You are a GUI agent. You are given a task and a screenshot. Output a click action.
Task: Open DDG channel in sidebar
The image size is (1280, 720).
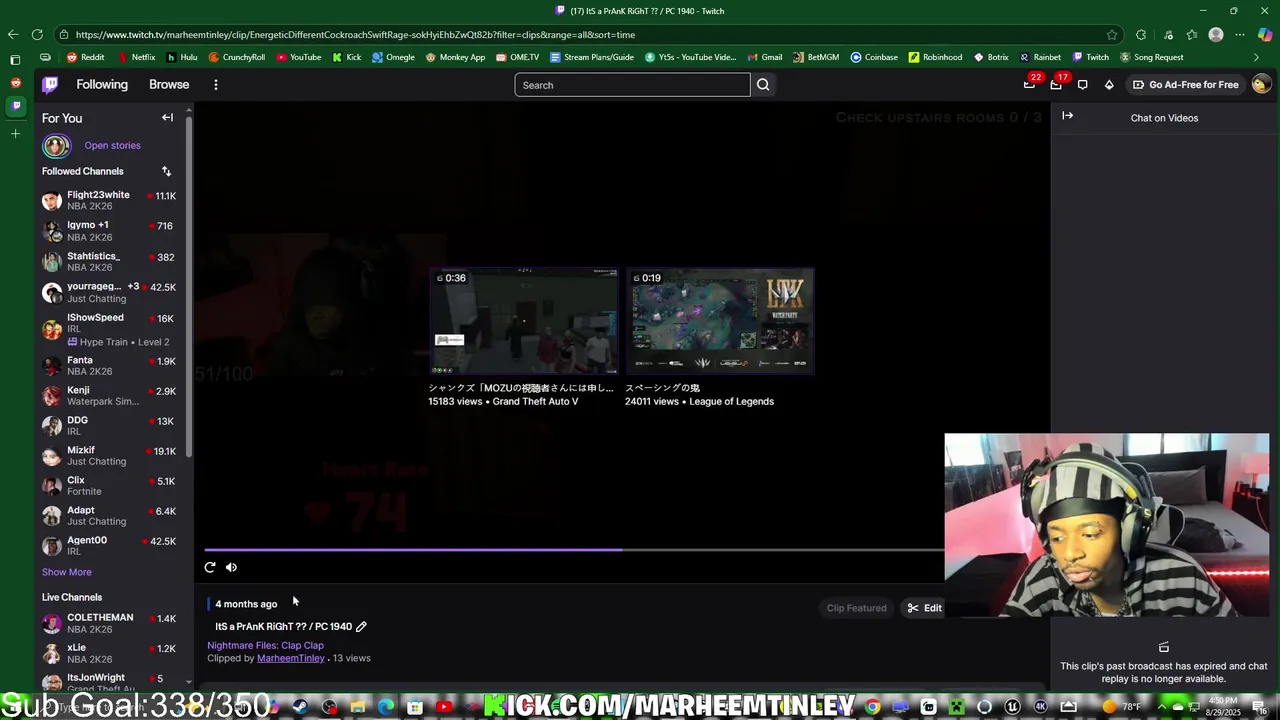tap(110, 425)
